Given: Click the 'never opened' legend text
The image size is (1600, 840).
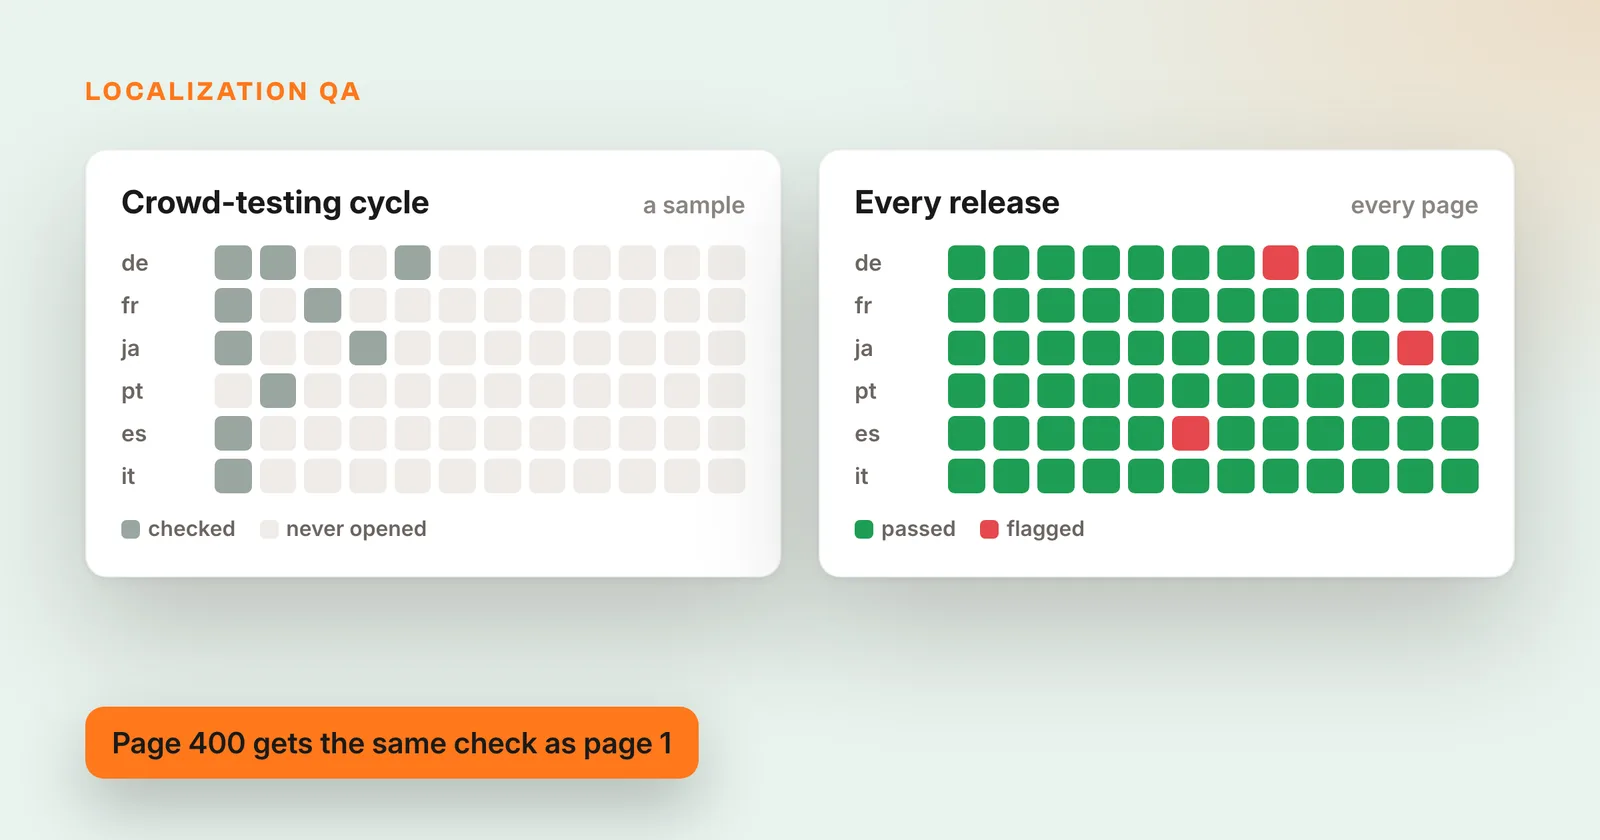Looking at the screenshot, I should coord(356,529).
